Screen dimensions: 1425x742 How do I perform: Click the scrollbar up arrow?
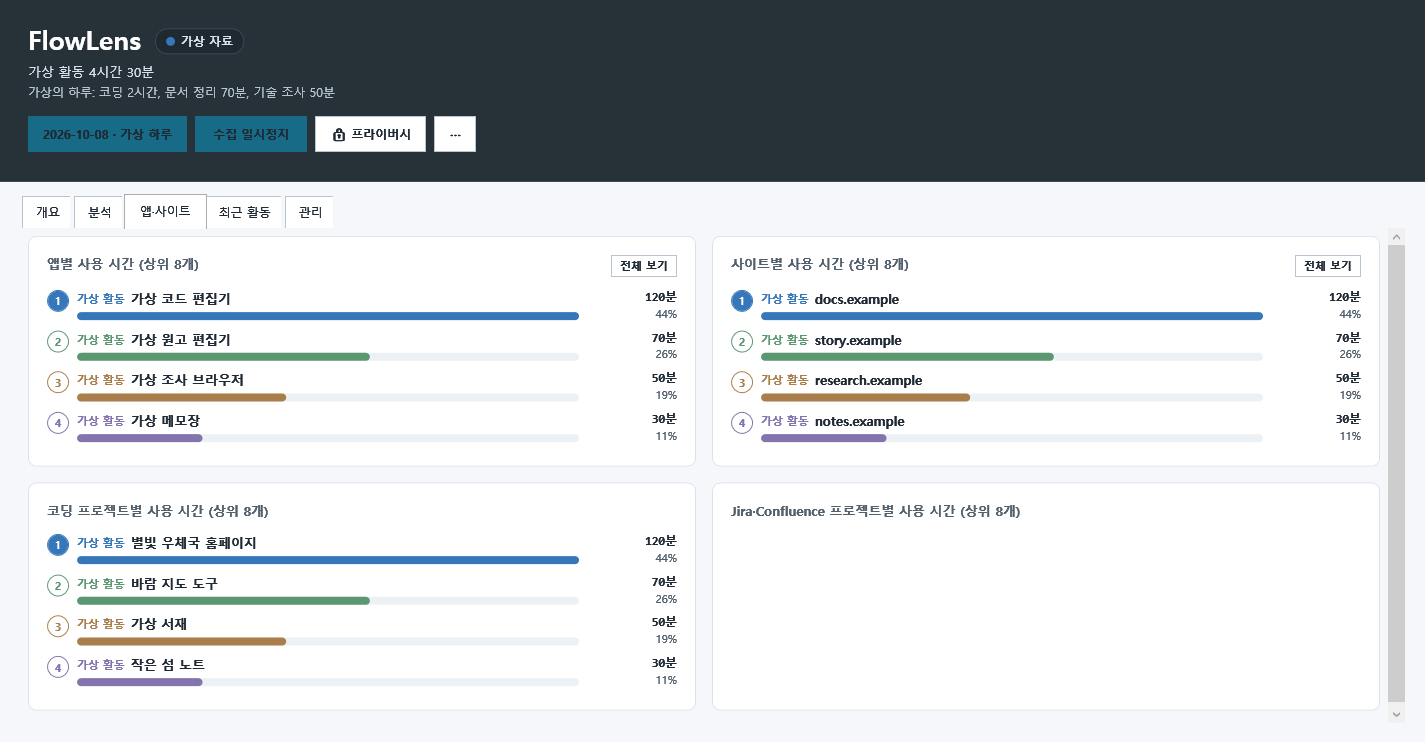1397,237
